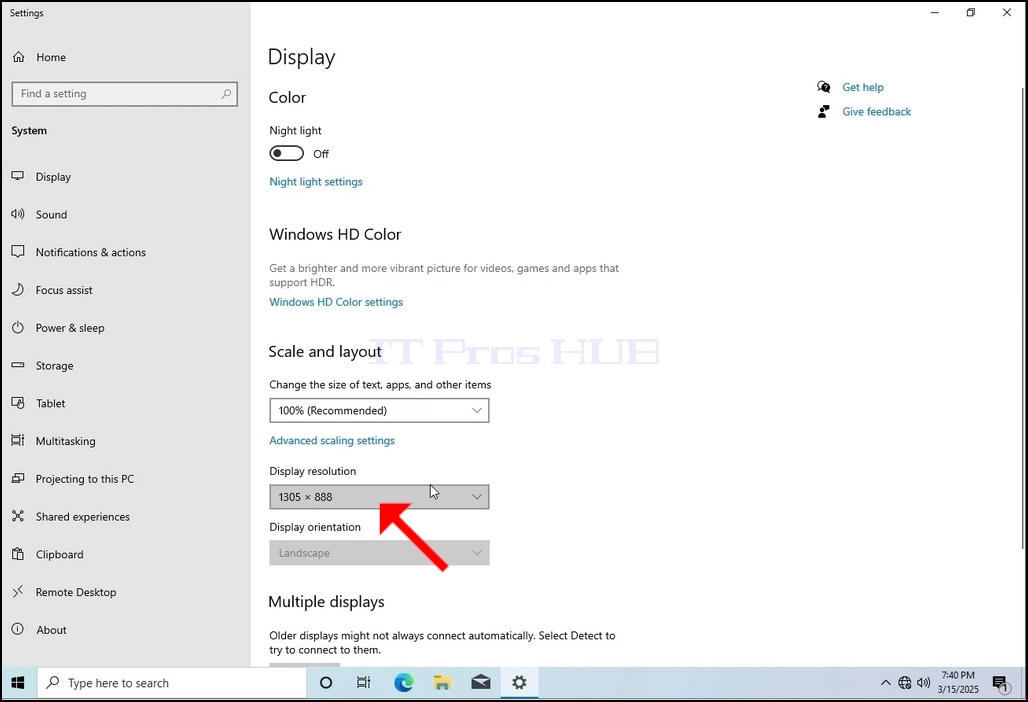The width and height of the screenshot is (1028, 702).
Task: Open File Explorer from the taskbar
Action: coord(442,683)
